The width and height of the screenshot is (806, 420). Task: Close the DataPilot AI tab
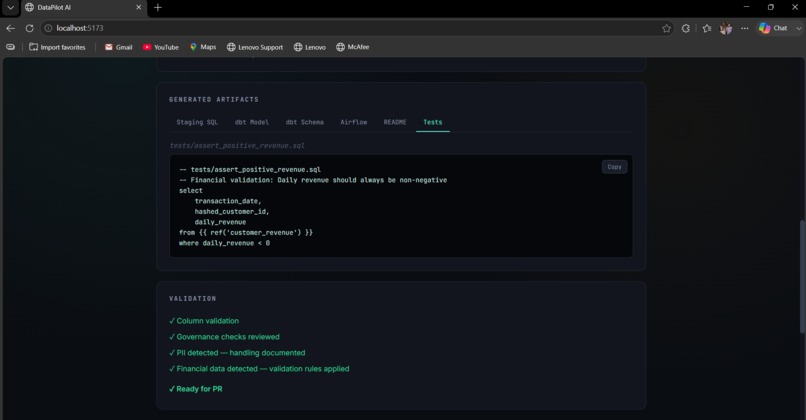(138, 7)
